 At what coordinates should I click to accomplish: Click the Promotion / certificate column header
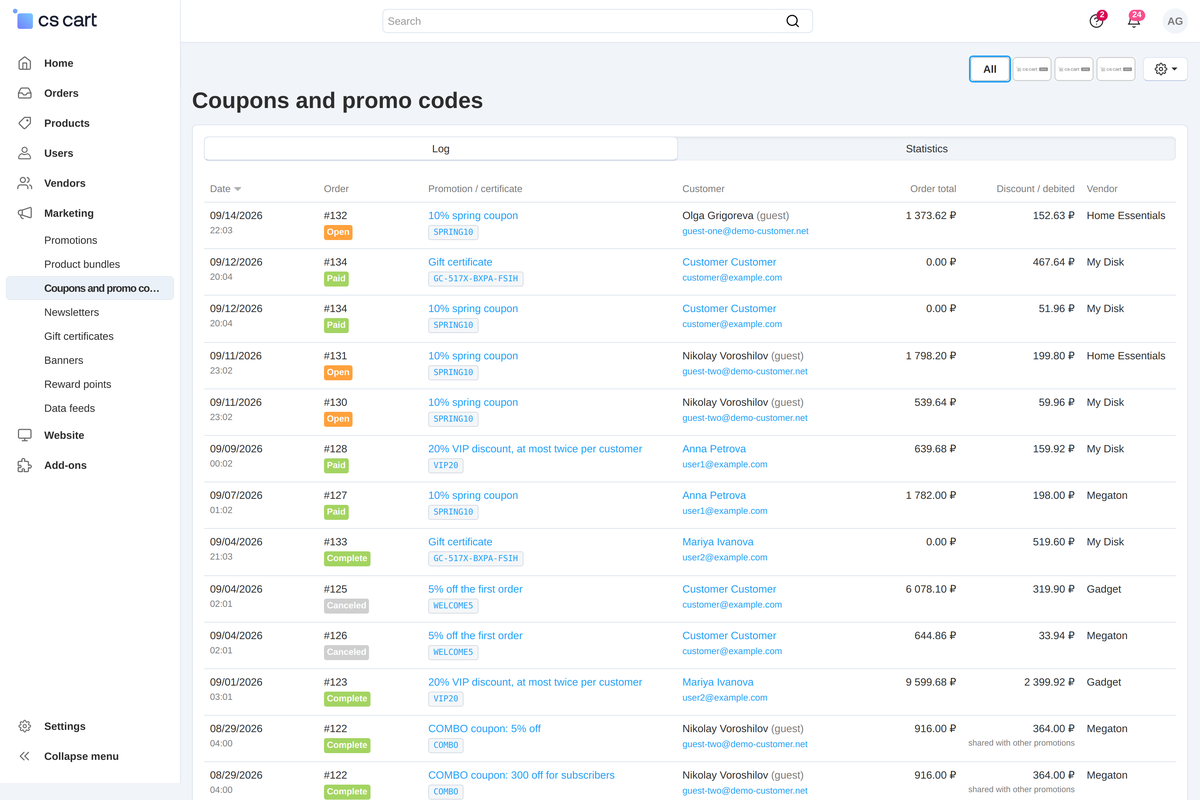point(475,189)
